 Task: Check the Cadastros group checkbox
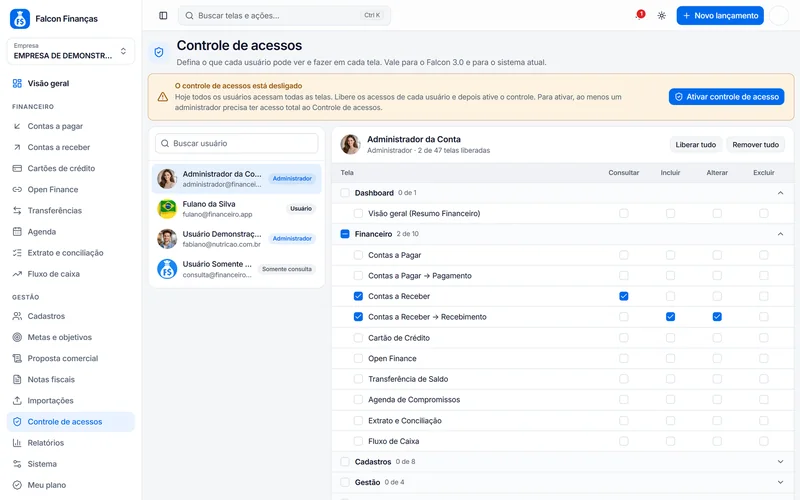pyautogui.click(x=345, y=462)
